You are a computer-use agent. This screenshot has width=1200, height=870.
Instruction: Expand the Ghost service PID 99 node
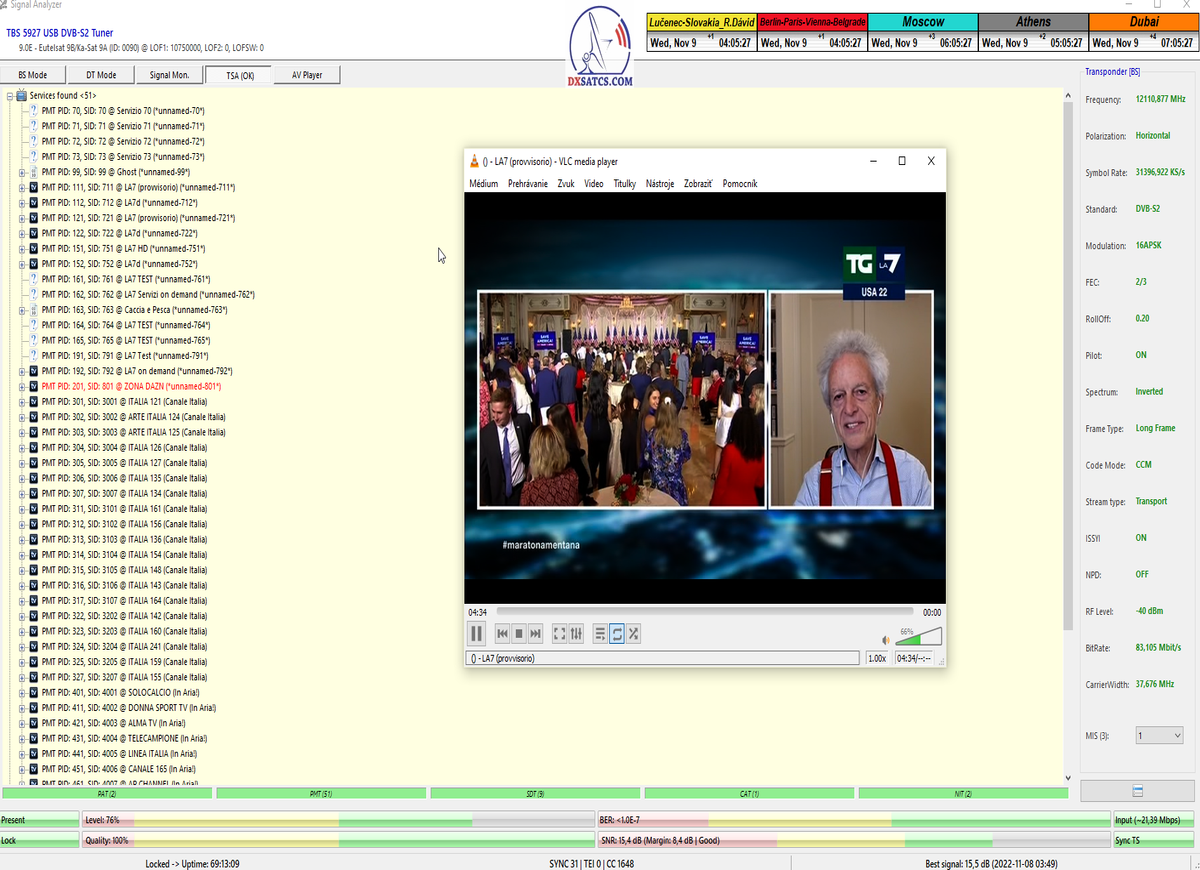tap(21, 172)
